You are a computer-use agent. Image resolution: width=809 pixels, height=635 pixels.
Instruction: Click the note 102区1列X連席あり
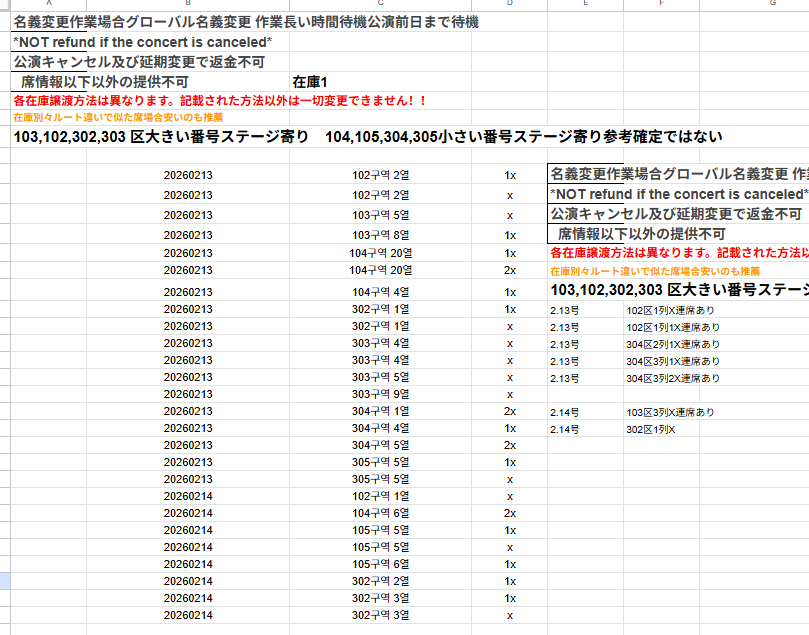point(670,311)
